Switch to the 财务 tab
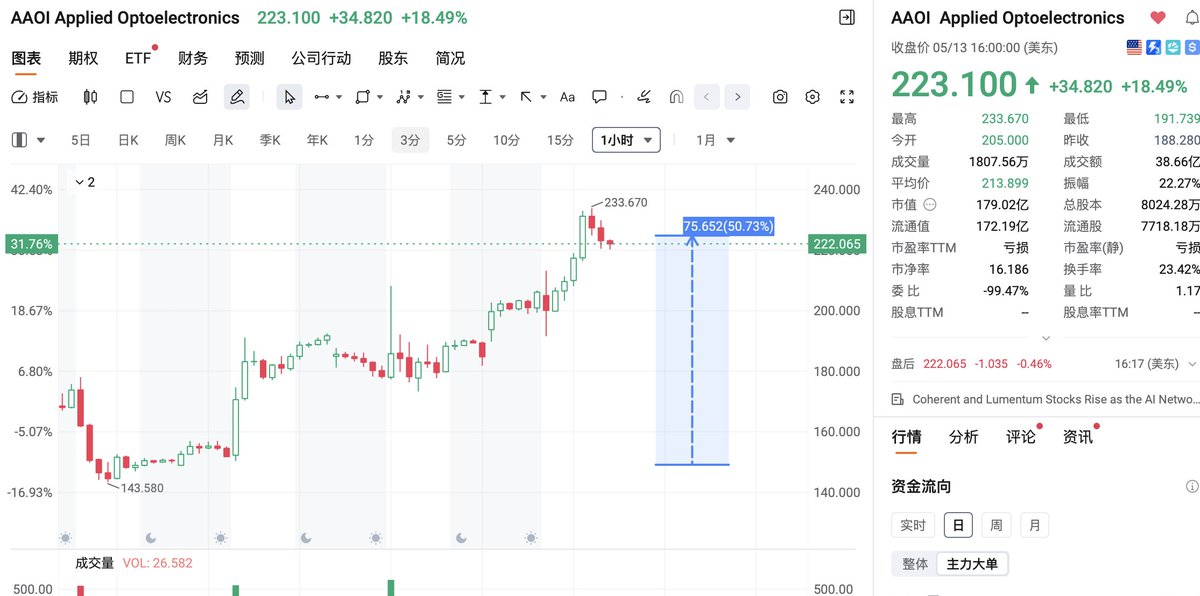 point(193,58)
